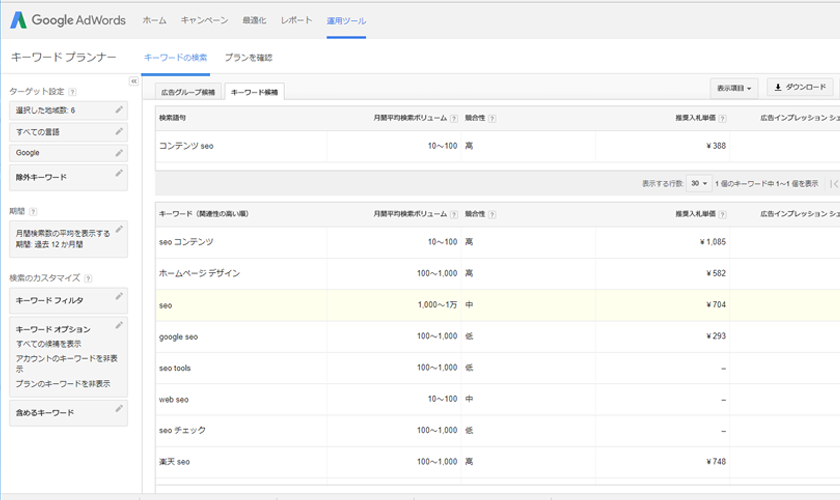Click the コンテンツ seo search term row
Screen dimensions: 840x500
[498, 146]
